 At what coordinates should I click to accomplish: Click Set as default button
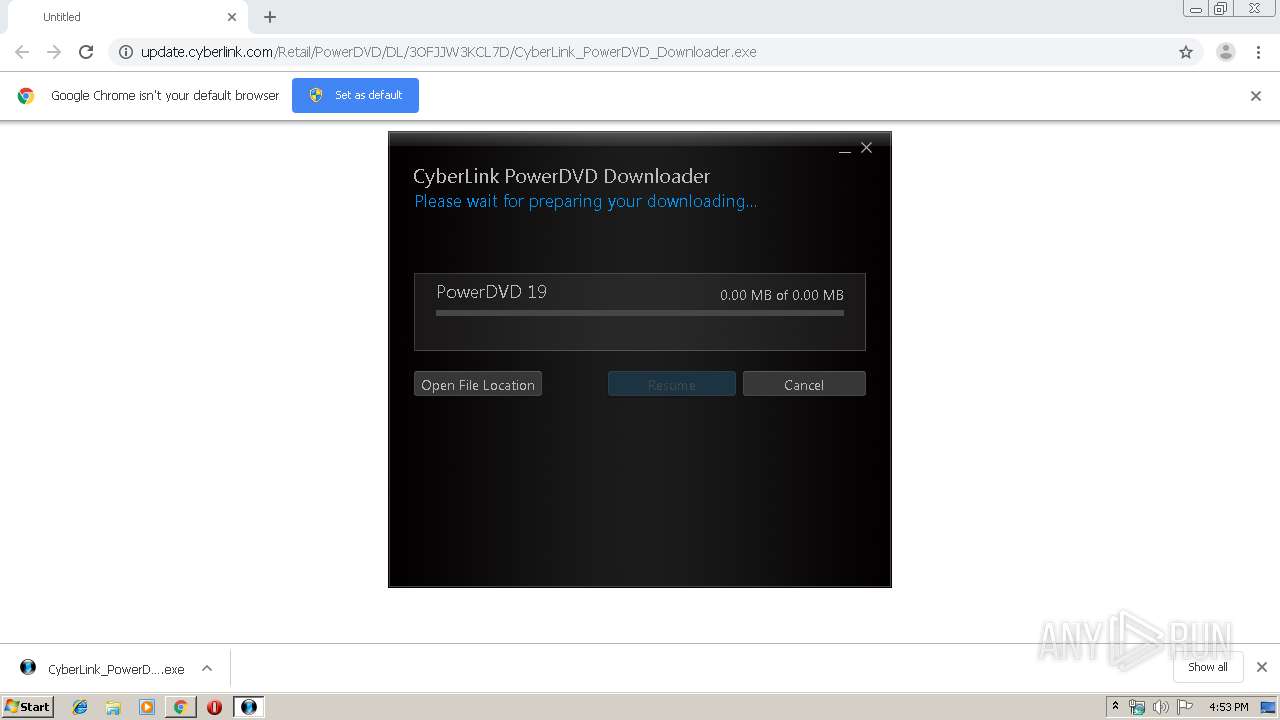point(355,95)
